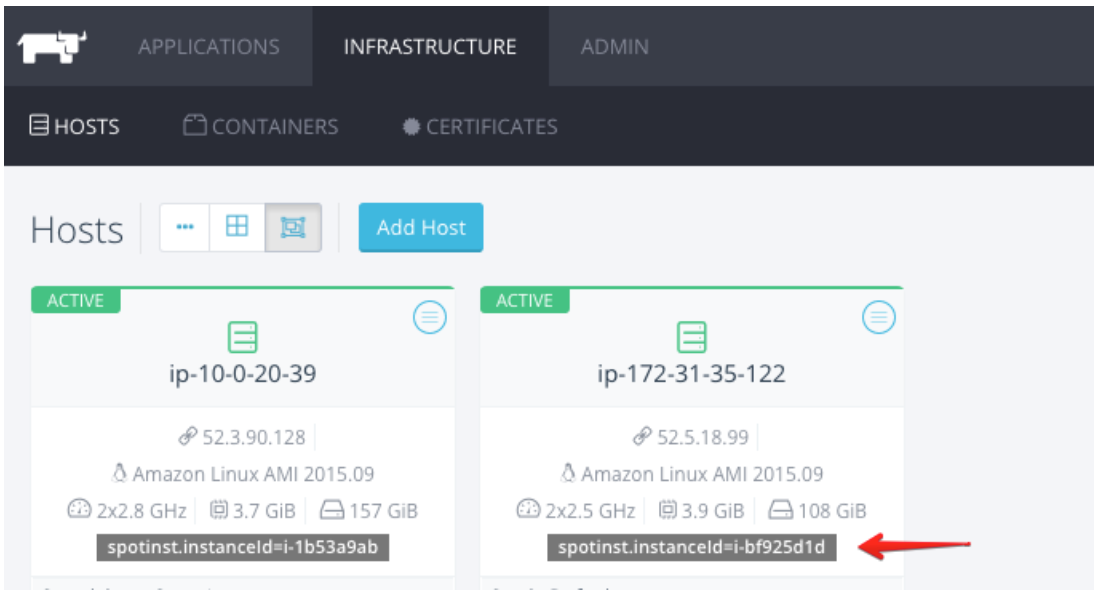Switch to the grid view toggle
This screenshot has height=598, width=1102.
click(237, 227)
